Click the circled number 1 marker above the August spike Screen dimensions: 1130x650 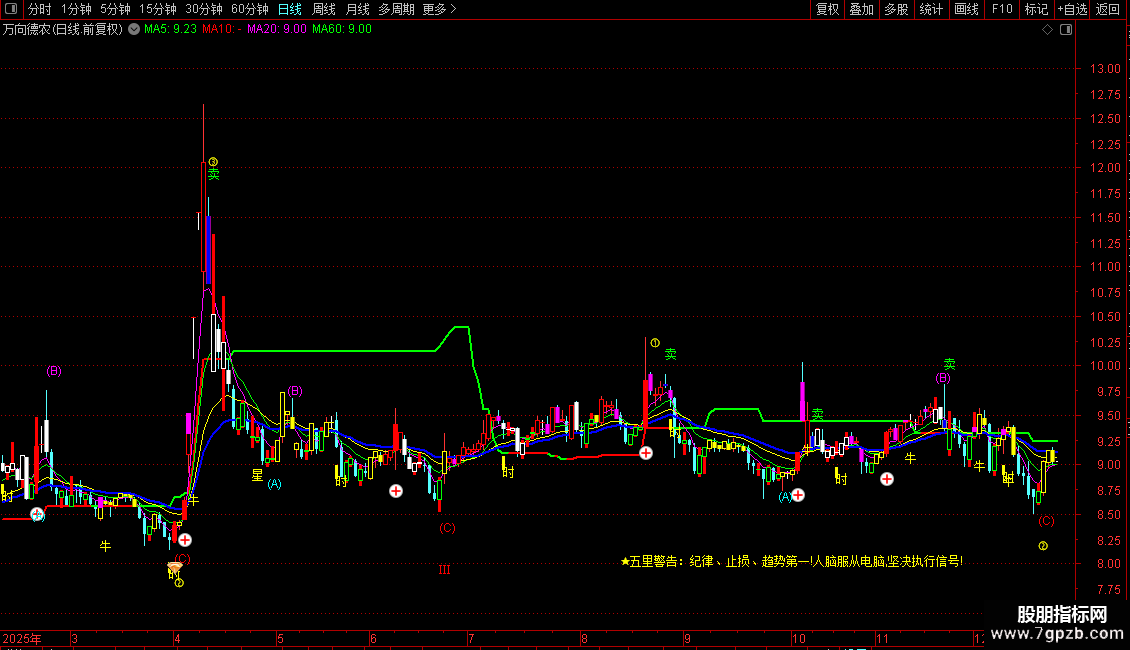[x=655, y=343]
